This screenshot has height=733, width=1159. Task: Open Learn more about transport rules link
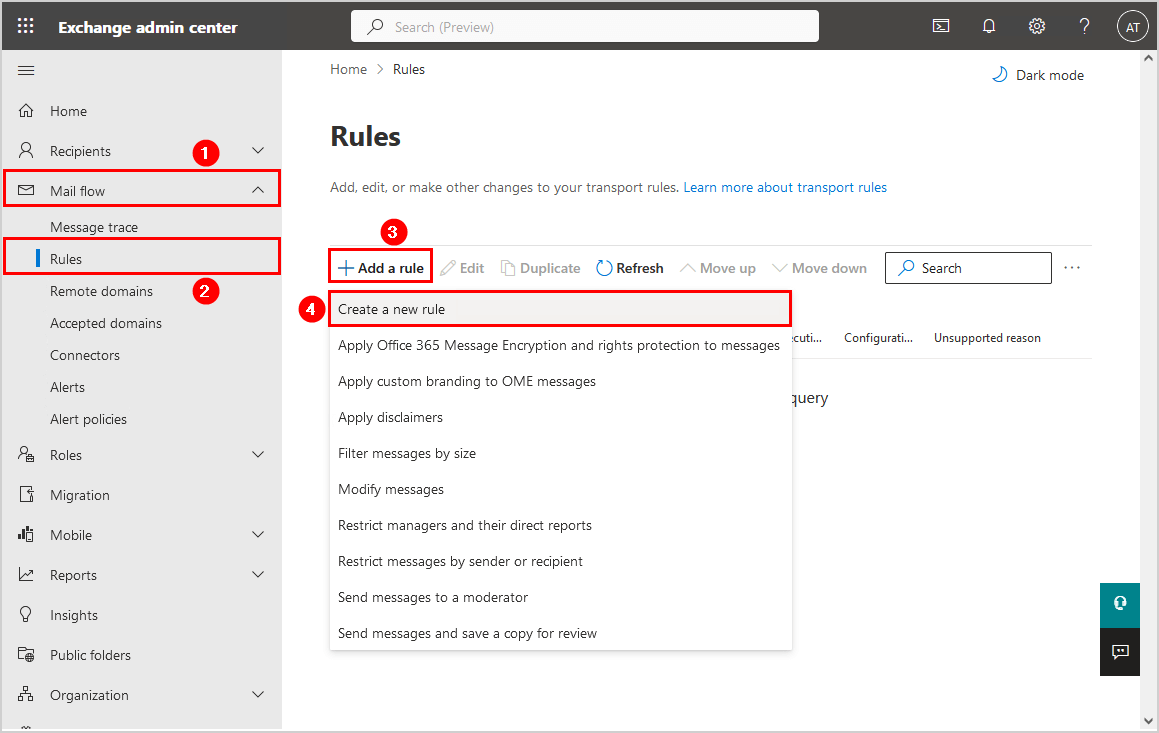point(785,187)
